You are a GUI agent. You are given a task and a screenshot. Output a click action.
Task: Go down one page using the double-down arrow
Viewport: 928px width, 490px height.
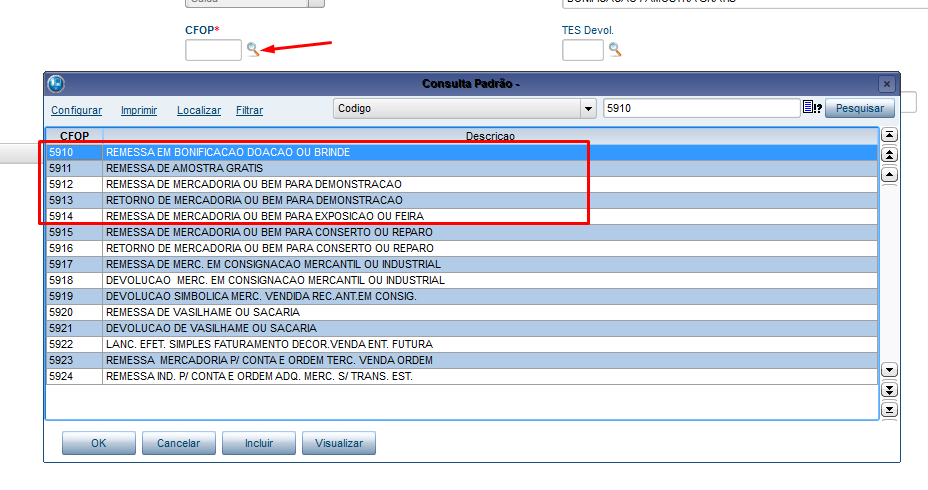pos(889,390)
